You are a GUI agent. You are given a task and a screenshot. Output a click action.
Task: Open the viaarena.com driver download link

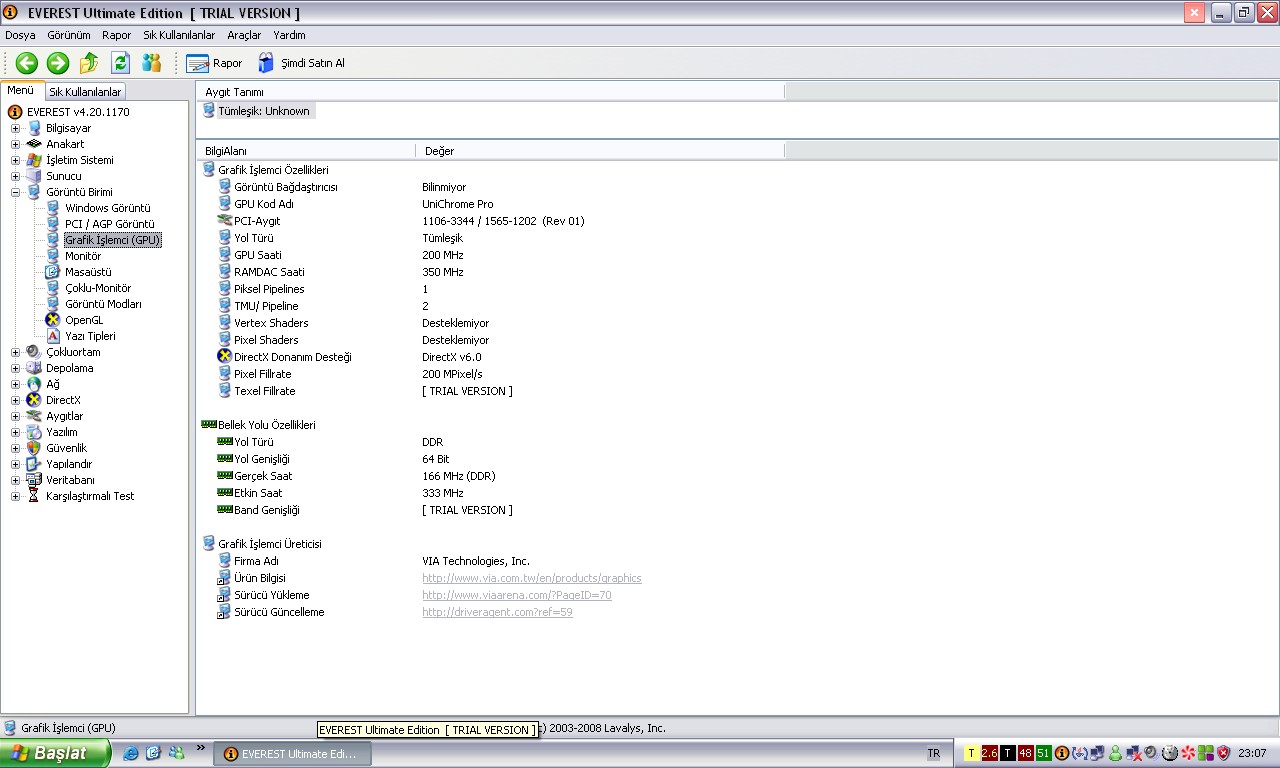517,595
